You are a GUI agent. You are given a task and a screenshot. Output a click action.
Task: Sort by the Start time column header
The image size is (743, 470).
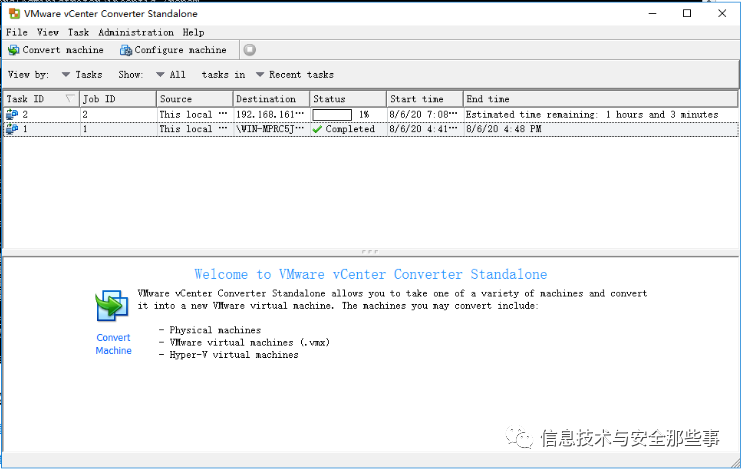coord(425,99)
